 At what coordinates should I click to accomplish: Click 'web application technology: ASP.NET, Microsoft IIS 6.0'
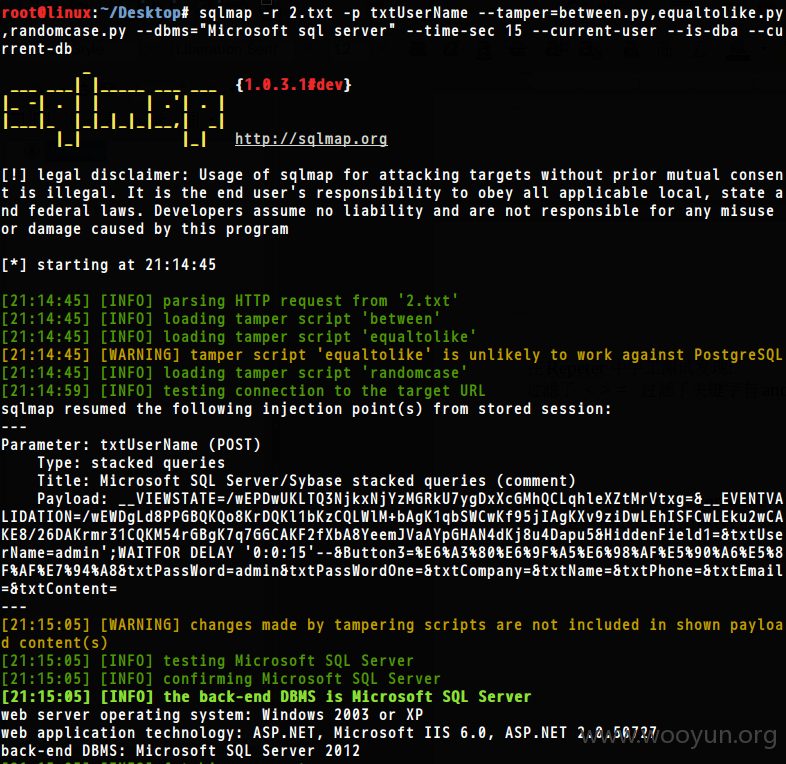[x=243, y=733]
